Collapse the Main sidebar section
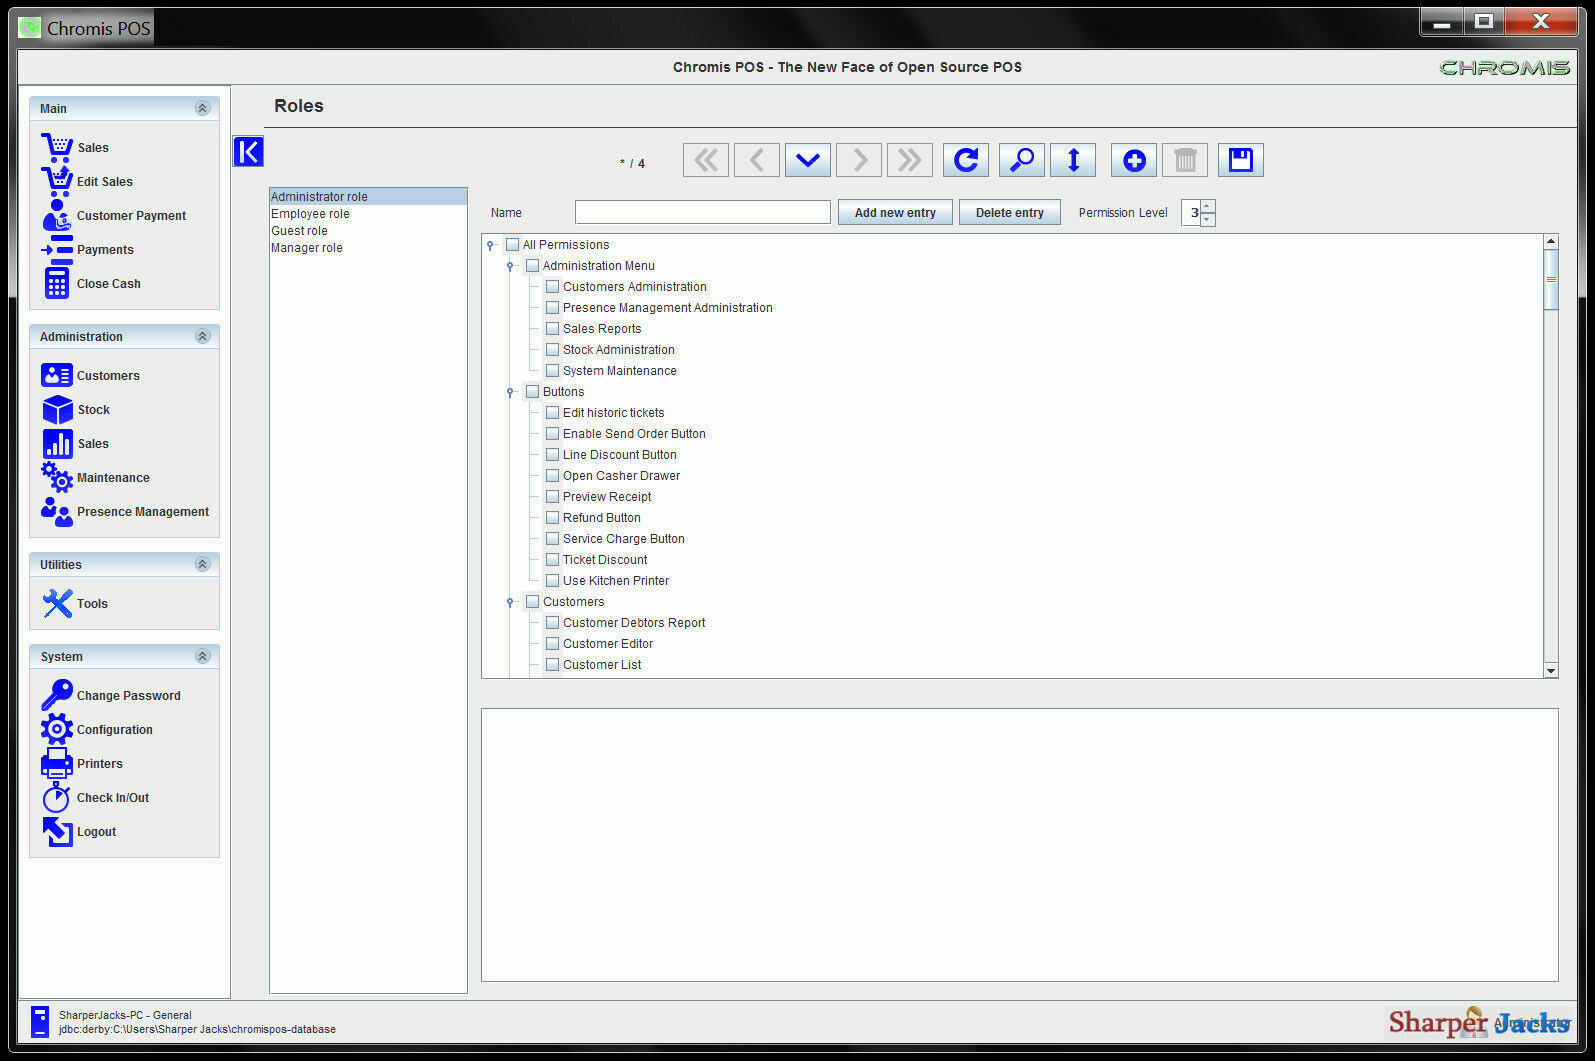Viewport: 1595px width, 1061px height. 202,108
